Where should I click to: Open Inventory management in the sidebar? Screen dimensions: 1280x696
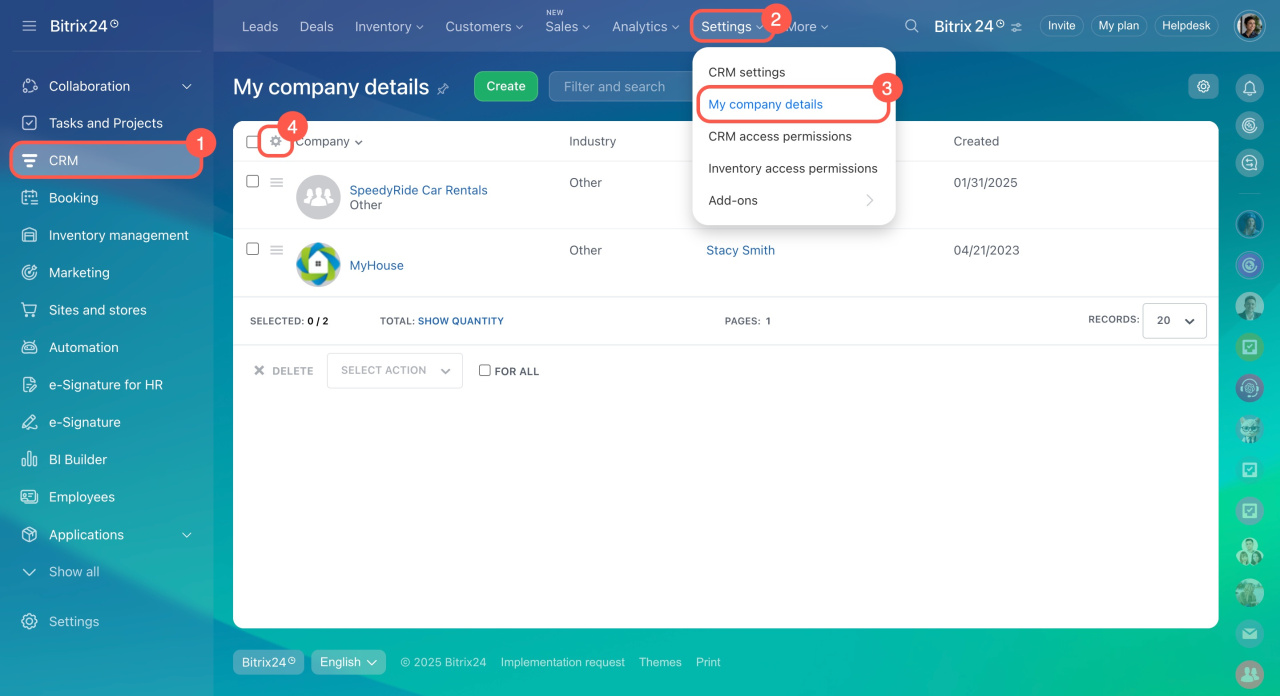point(118,235)
